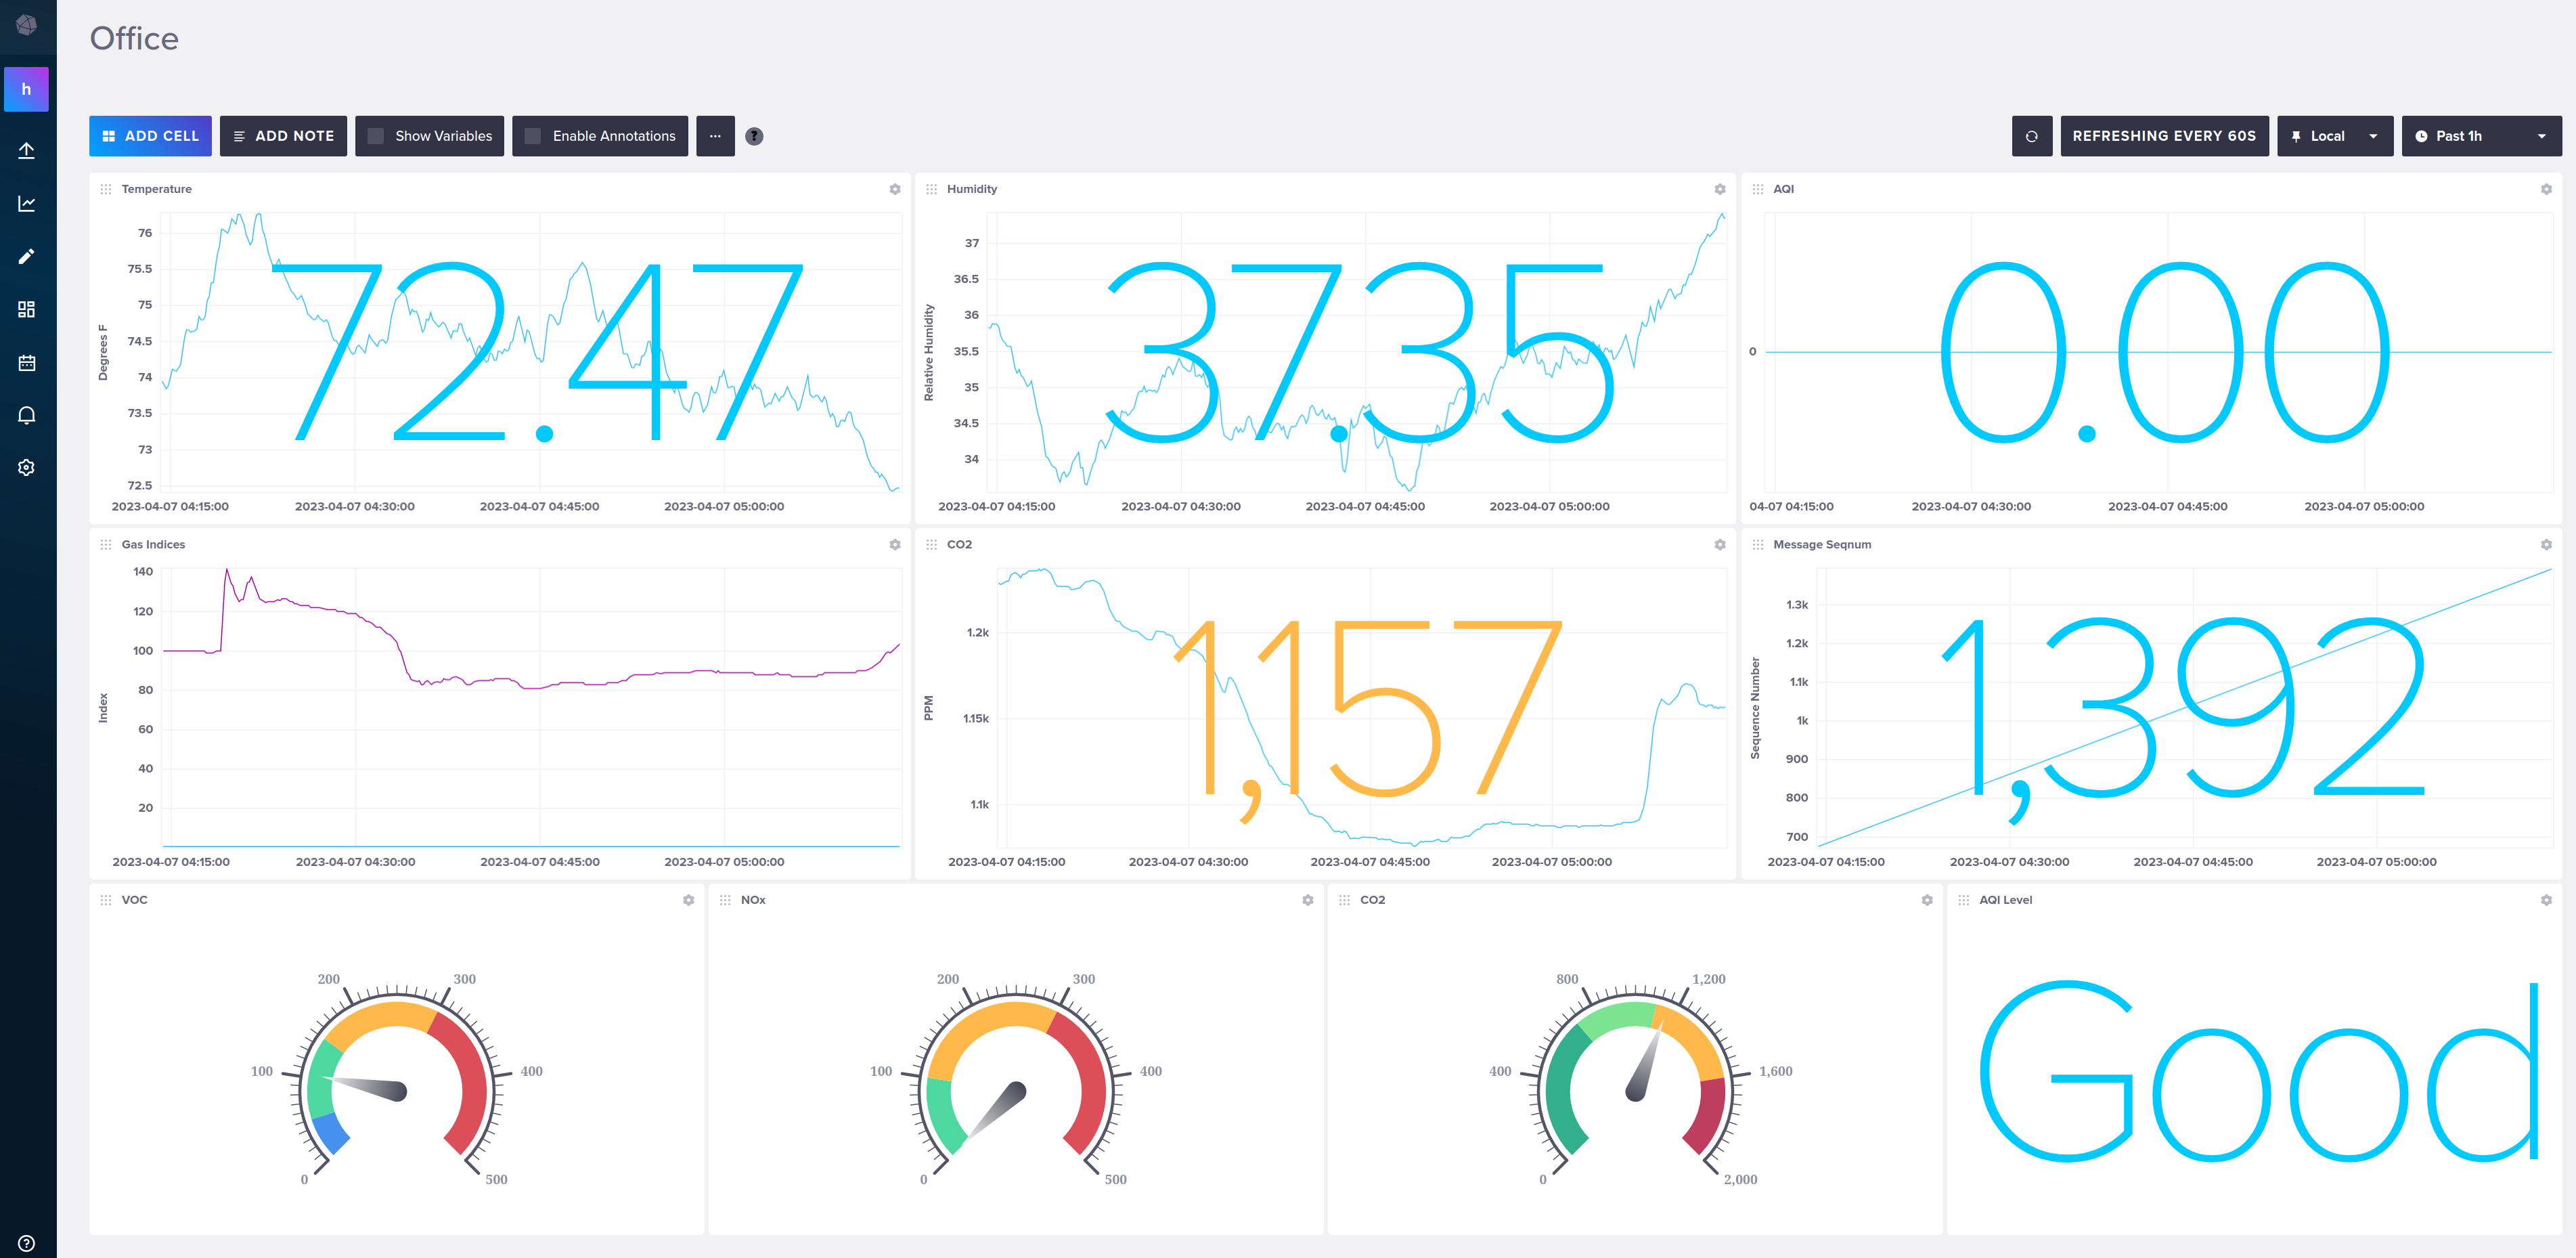Open Data Explorer graph icon in sidebar
Image resolution: width=2576 pixels, height=1258 pixels.
[x=27, y=204]
